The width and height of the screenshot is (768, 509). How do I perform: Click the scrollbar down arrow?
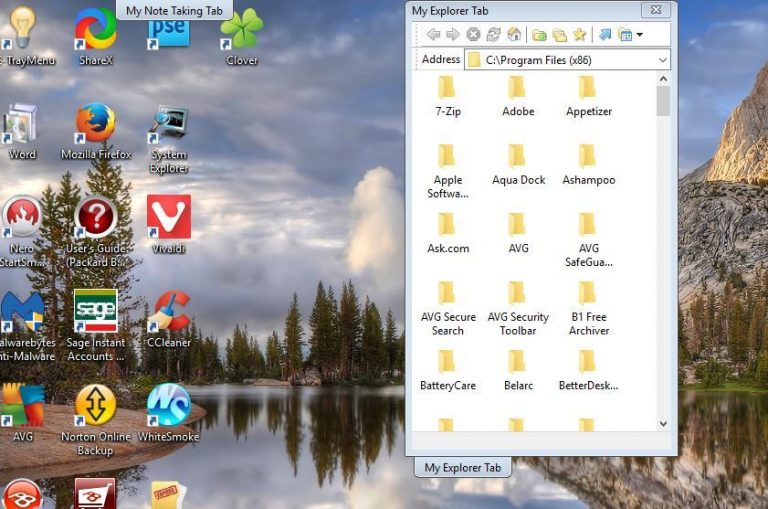coord(663,424)
